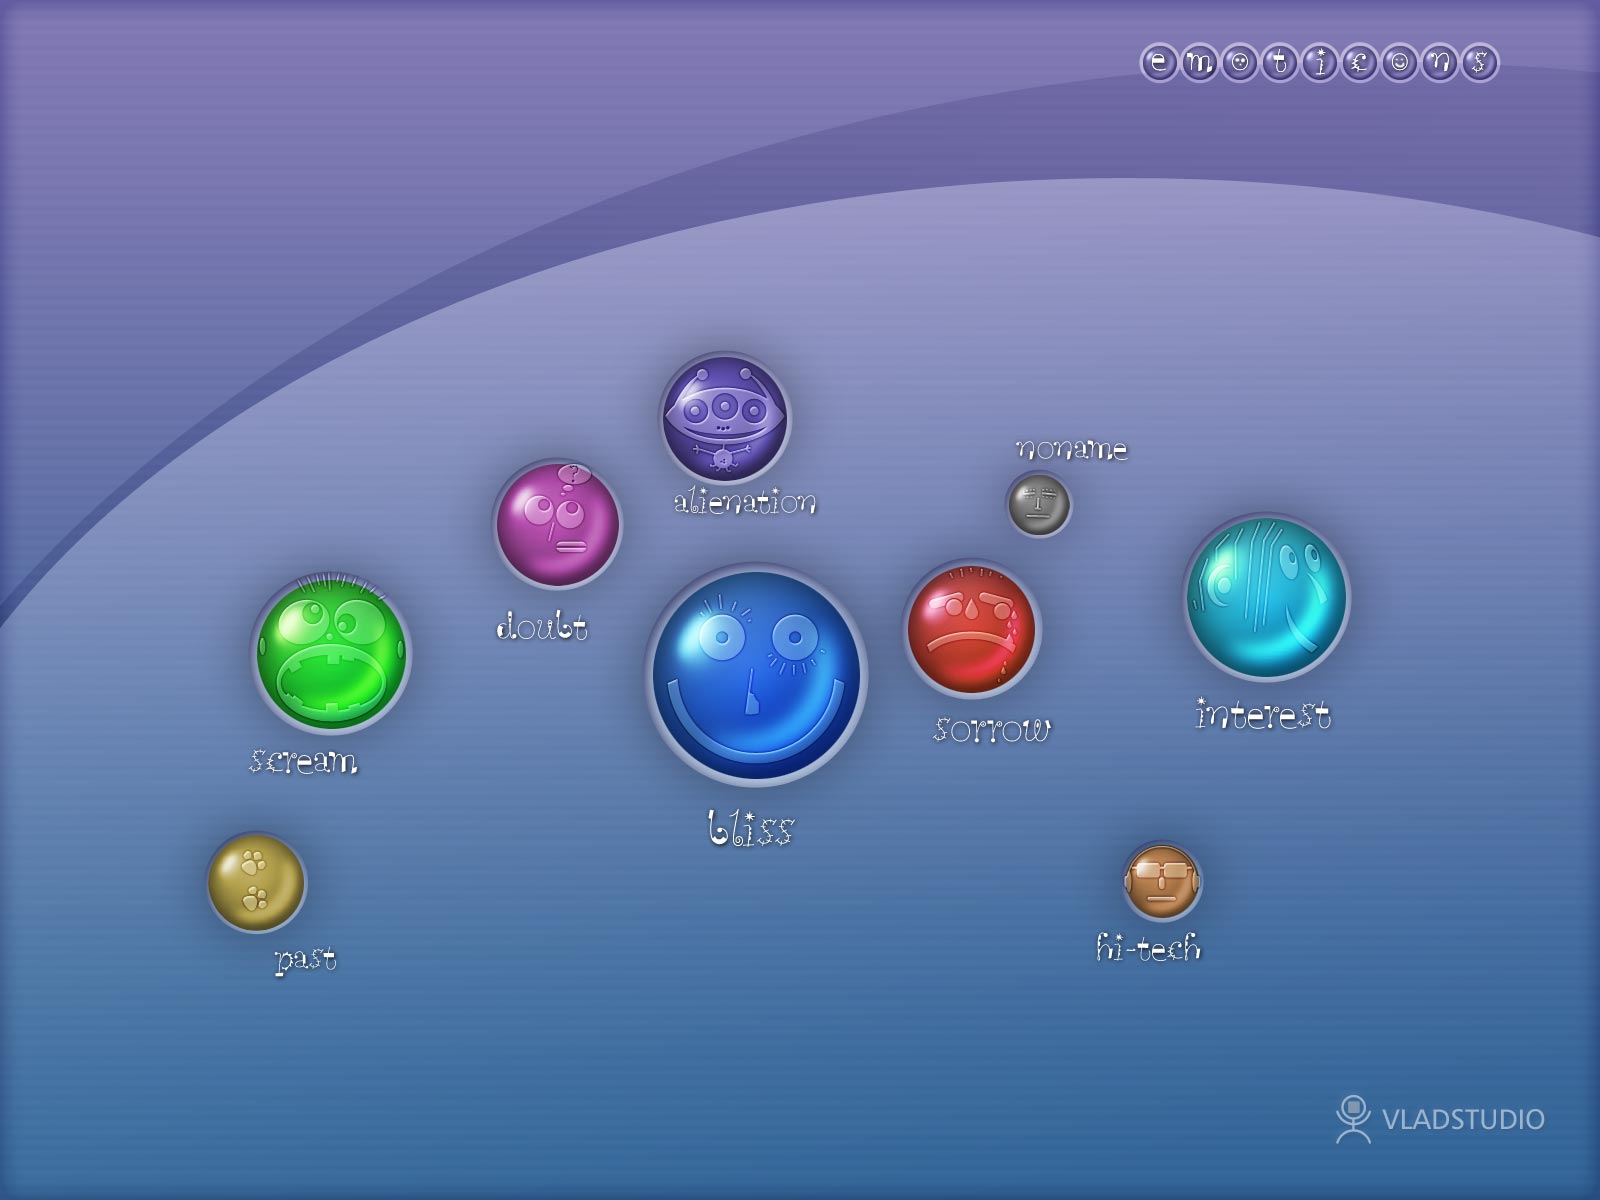The image size is (1600, 1200).
Task: Select the pink doubt emoticon orb
Action: click(x=558, y=525)
